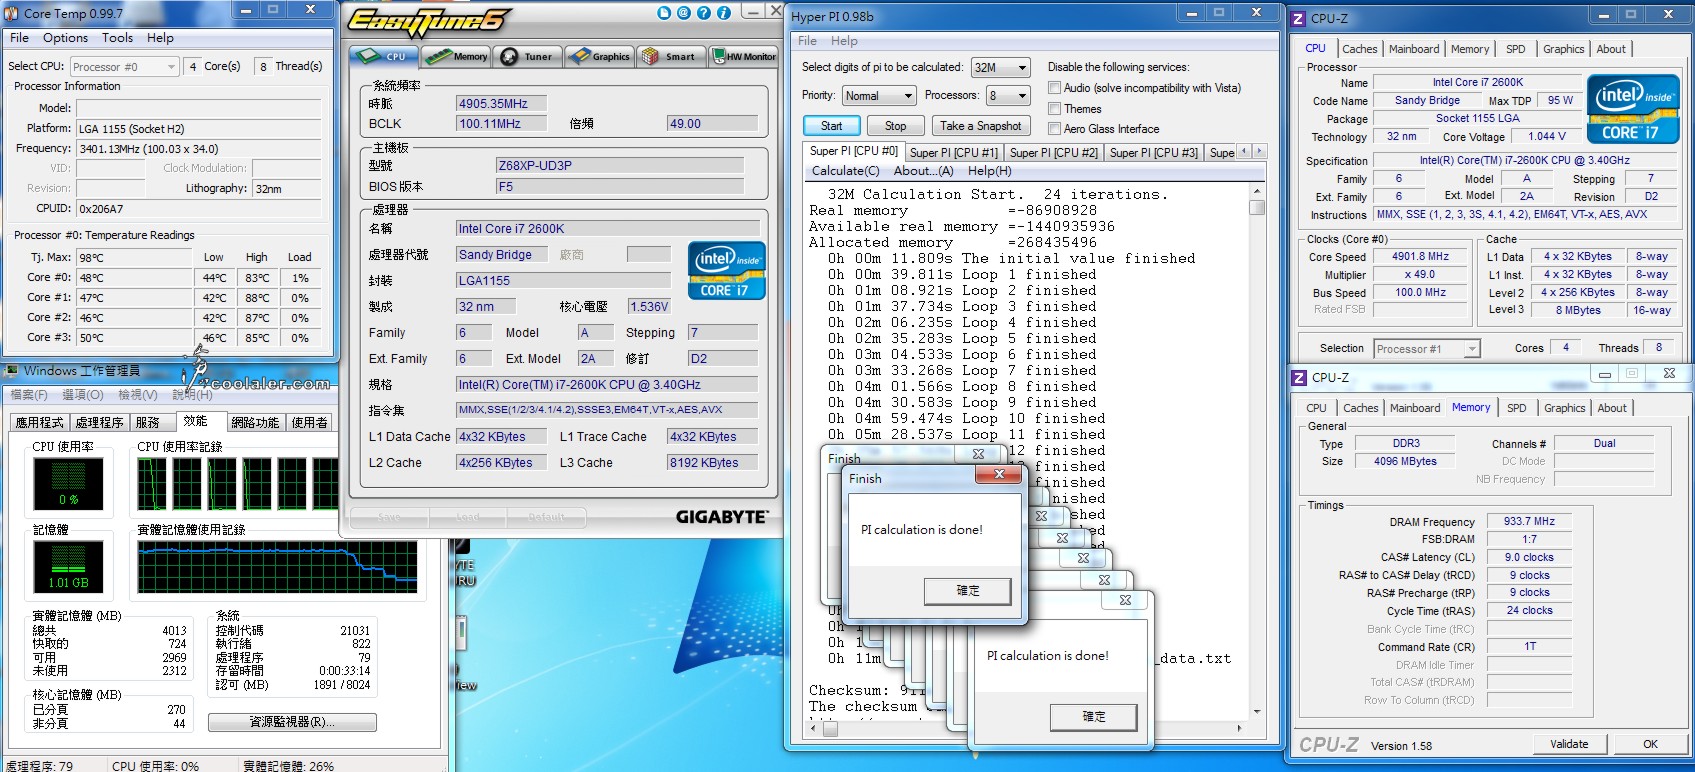Open the Tools menu in Core Temp
The image size is (1695, 772).
(118, 38)
